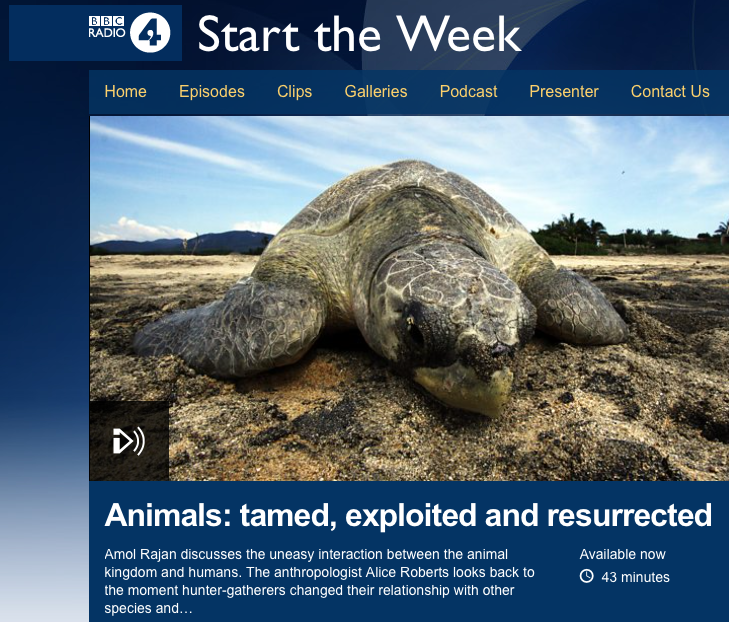Open the Podcast page
The image size is (729, 622).
click(468, 92)
